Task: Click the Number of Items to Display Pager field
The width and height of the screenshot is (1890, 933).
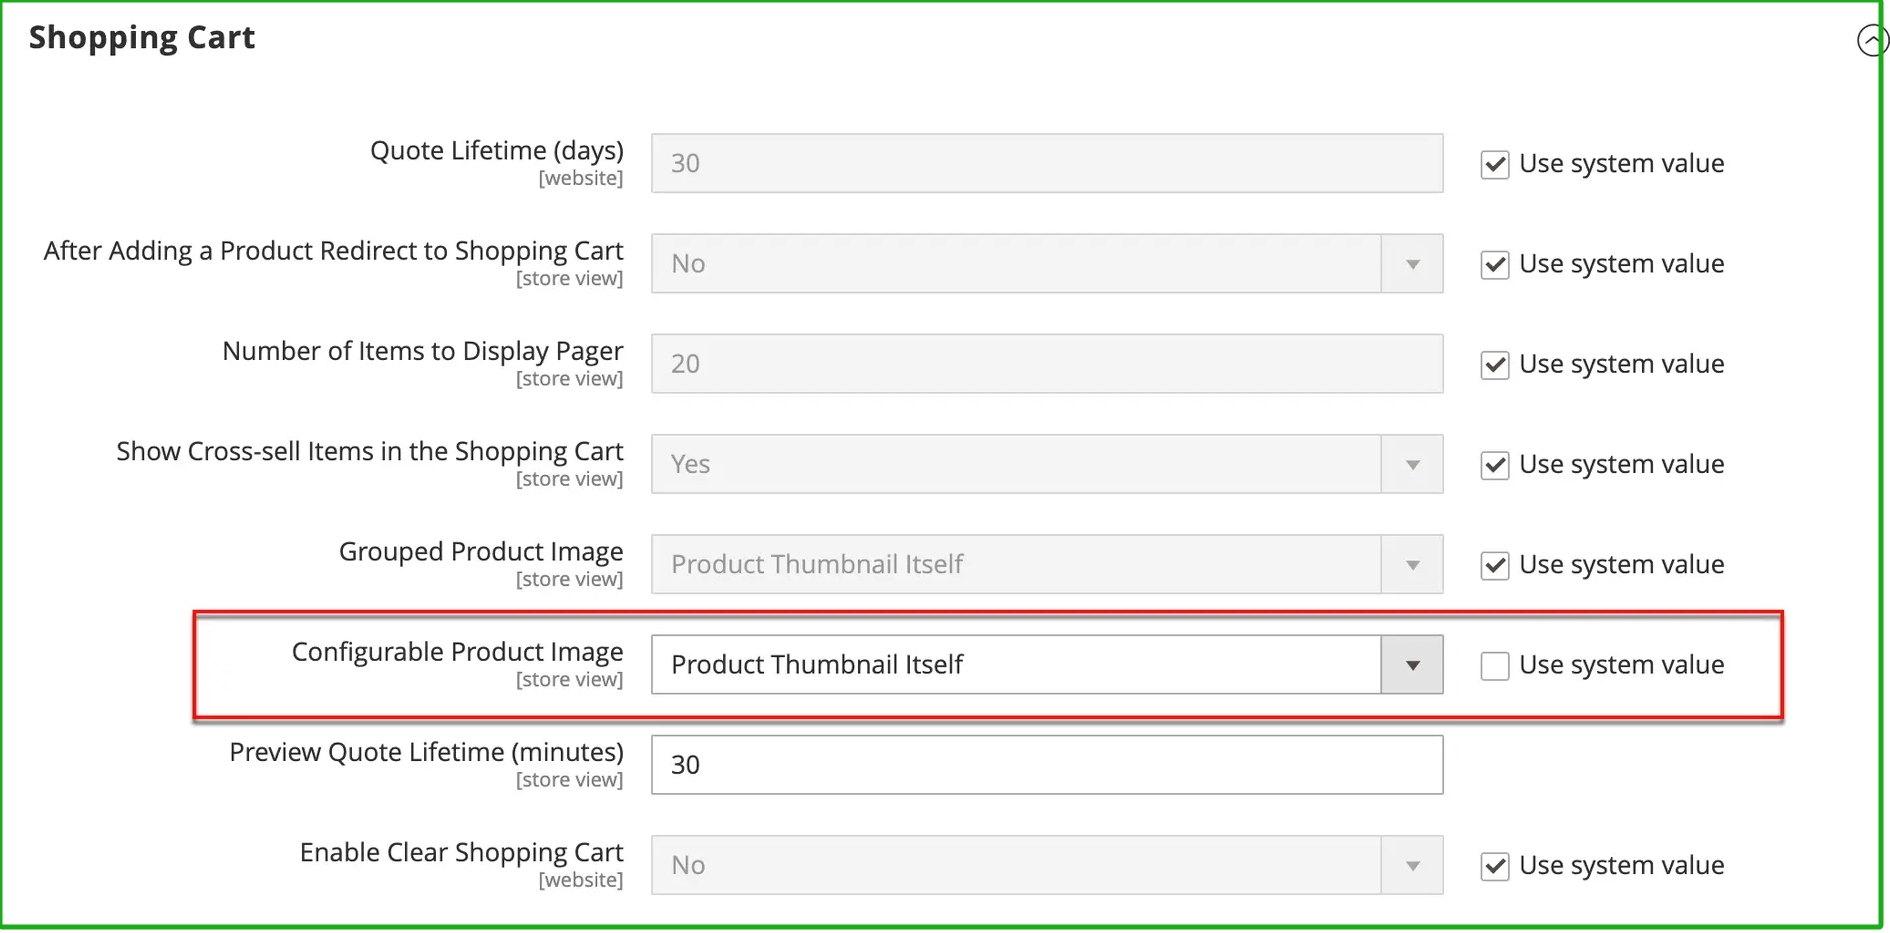Action: pyautogui.click(x=1046, y=364)
